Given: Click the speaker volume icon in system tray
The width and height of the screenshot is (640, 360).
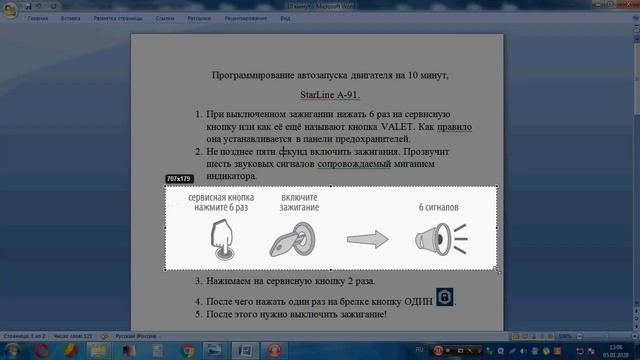Looking at the screenshot, I should click(523, 351).
